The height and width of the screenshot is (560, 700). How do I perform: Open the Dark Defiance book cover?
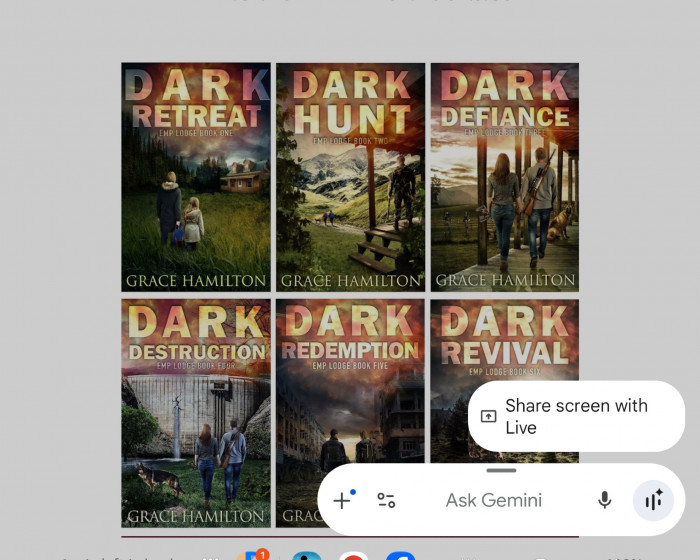pyautogui.click(x=505, y=177)
